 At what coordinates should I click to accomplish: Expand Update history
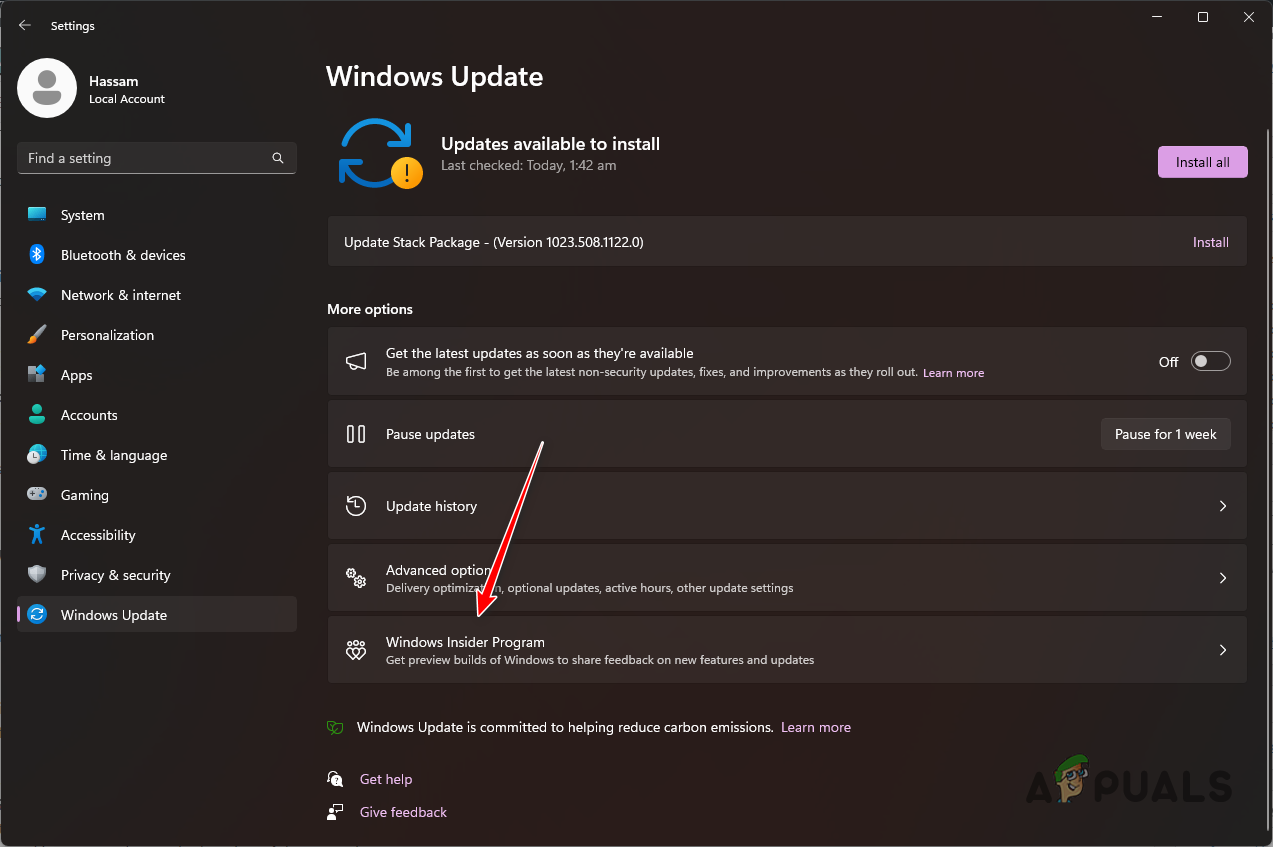pyautogui.click(x=786, y=506)
